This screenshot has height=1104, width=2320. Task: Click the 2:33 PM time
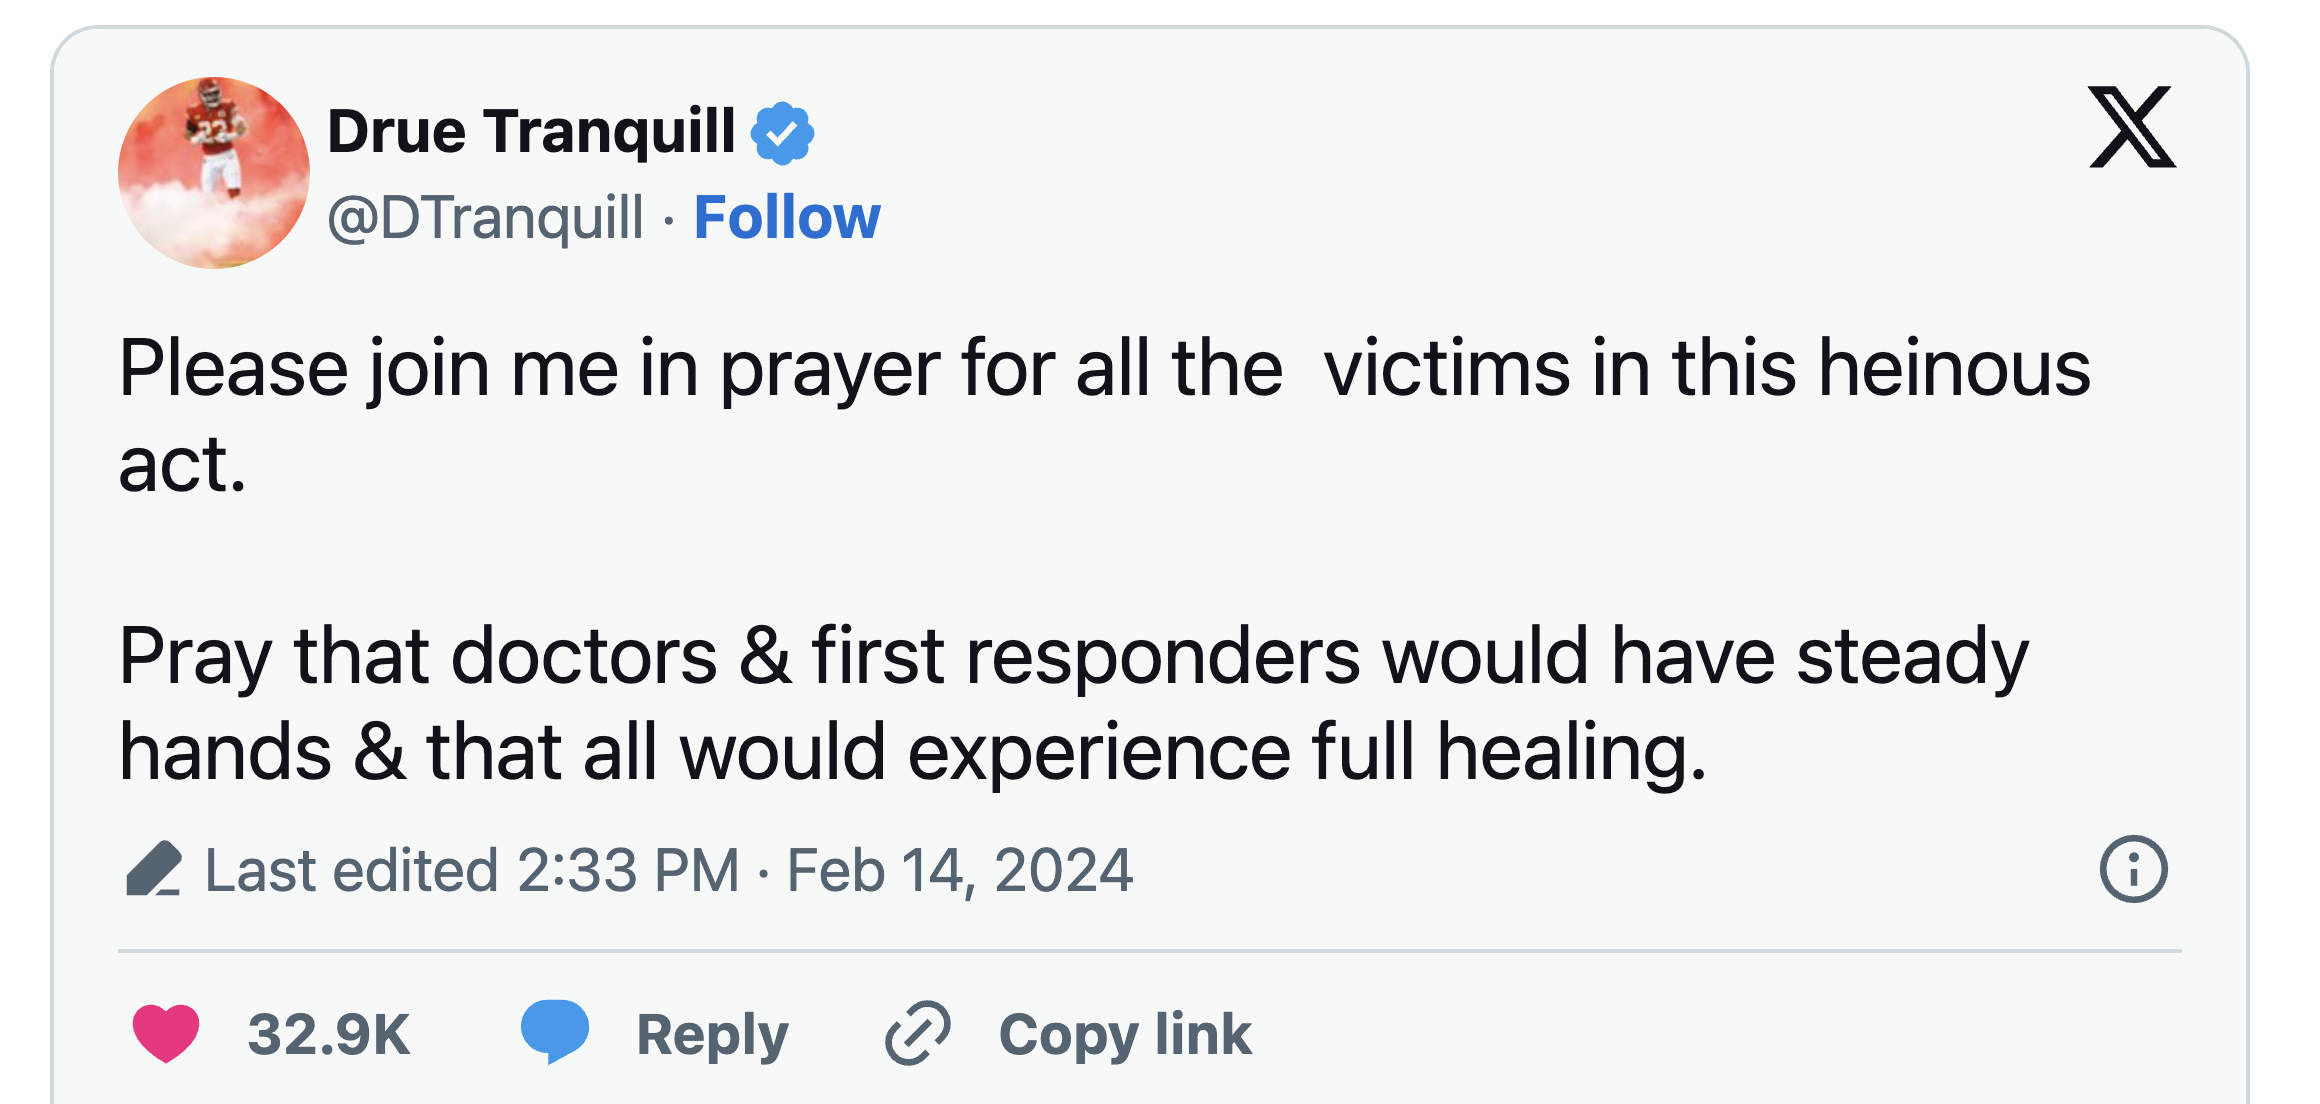[628, 870]
